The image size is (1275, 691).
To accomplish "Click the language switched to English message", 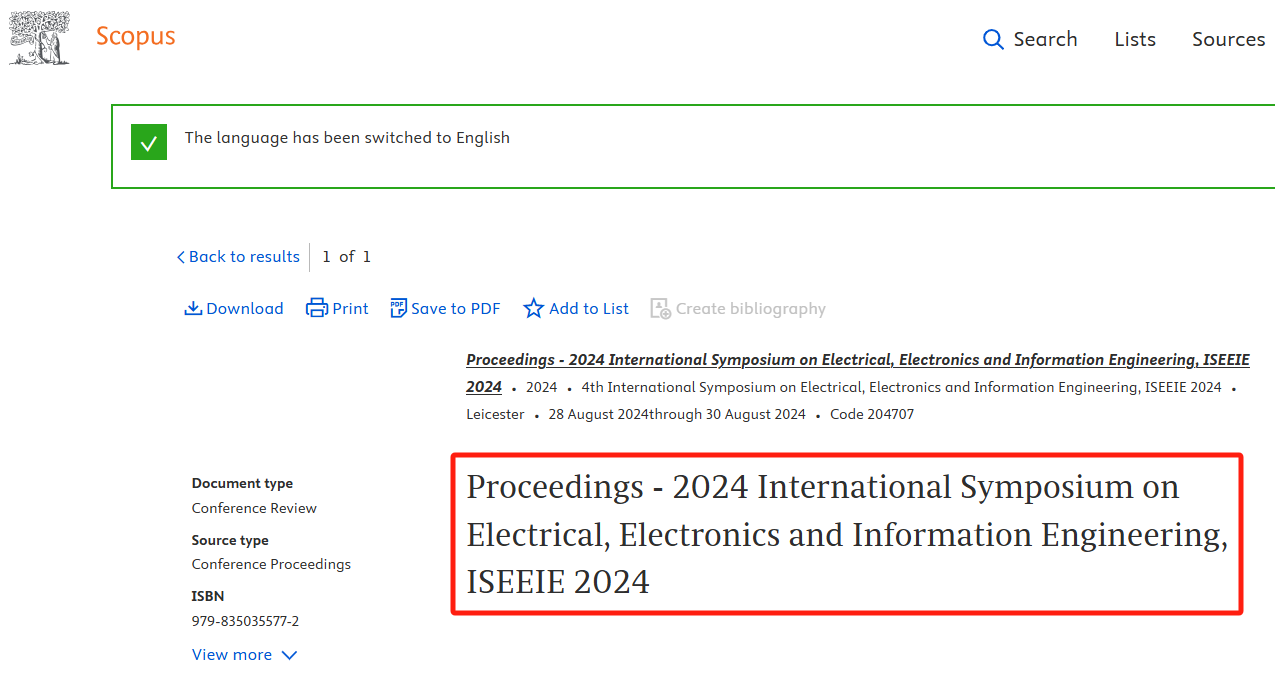I will [x=347, y=138].
